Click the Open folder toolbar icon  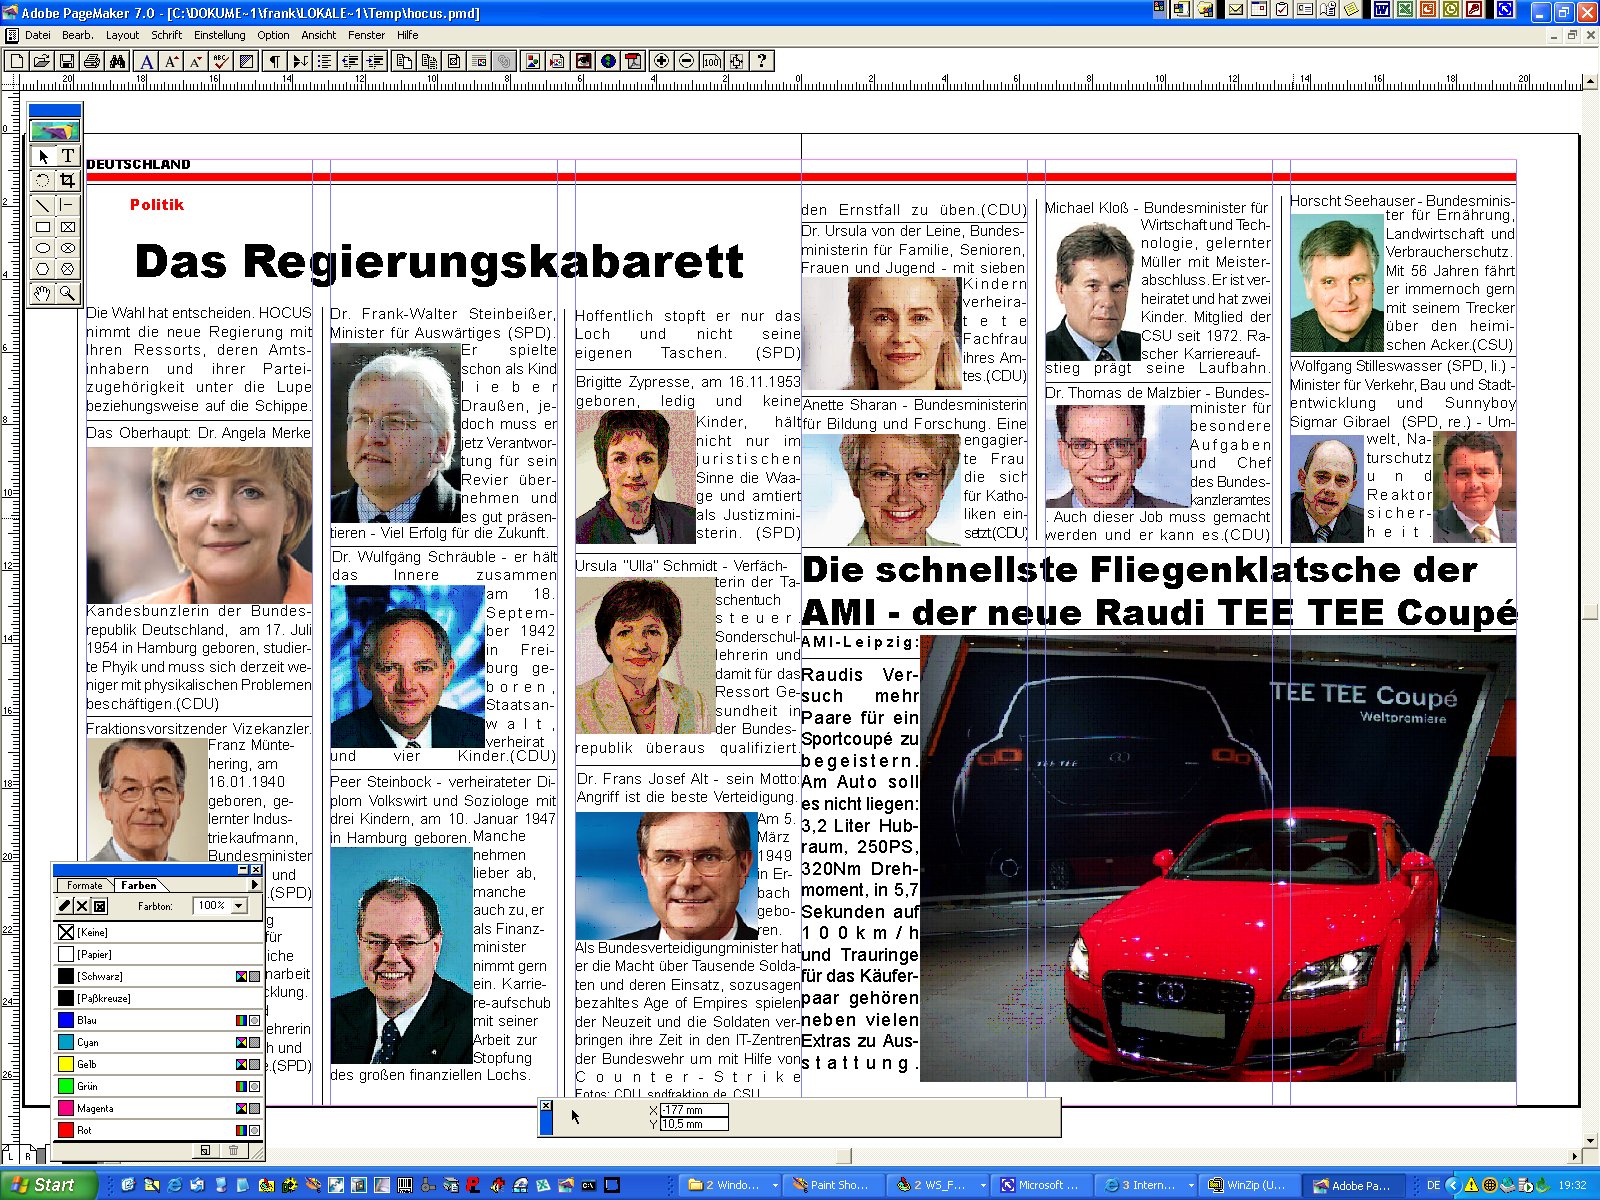click(41, 61)
